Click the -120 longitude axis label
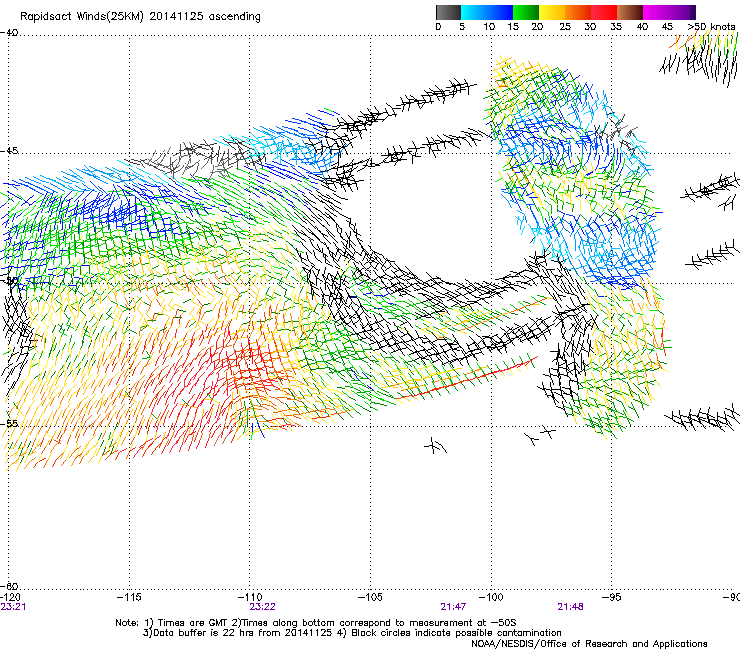The height and width of the screenshot is (650, 740). (10, 597)
